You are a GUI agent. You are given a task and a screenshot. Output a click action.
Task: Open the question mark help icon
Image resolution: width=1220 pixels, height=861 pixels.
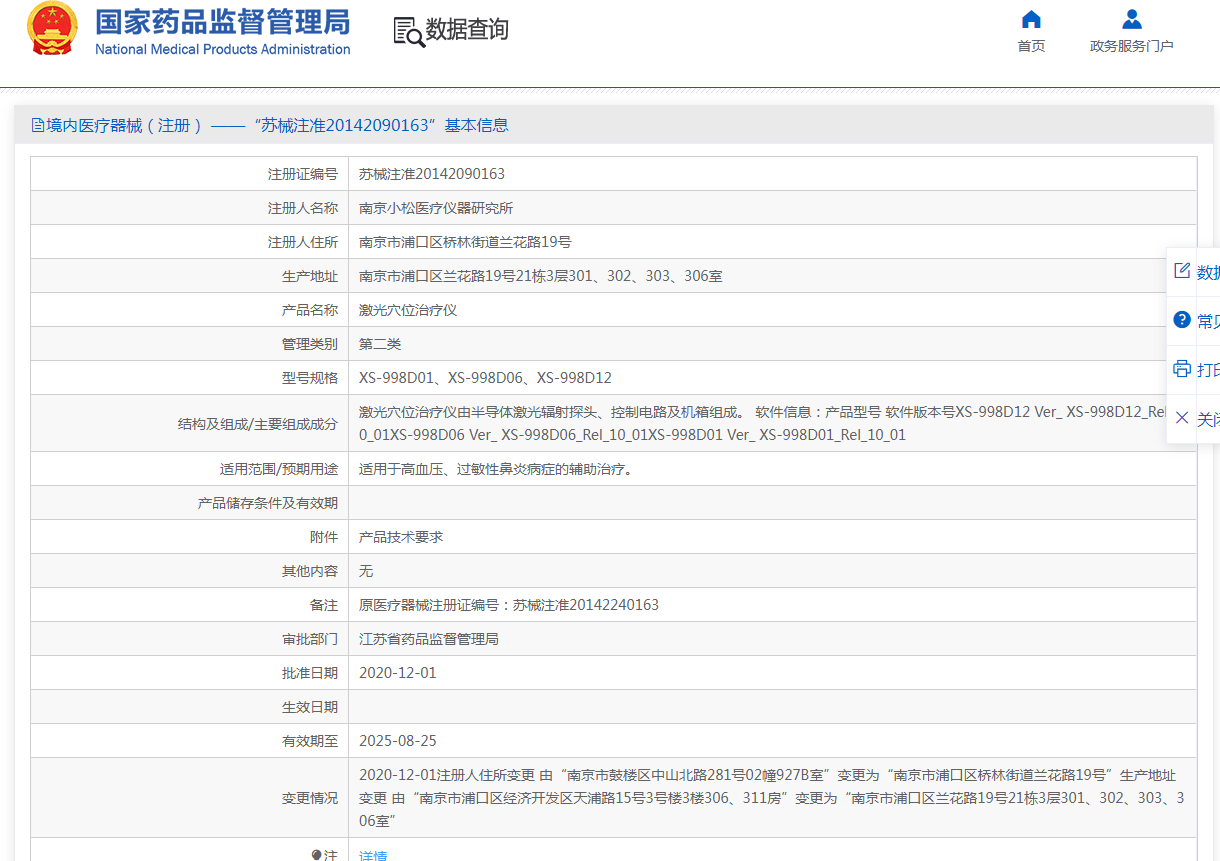pos(1181,320)
